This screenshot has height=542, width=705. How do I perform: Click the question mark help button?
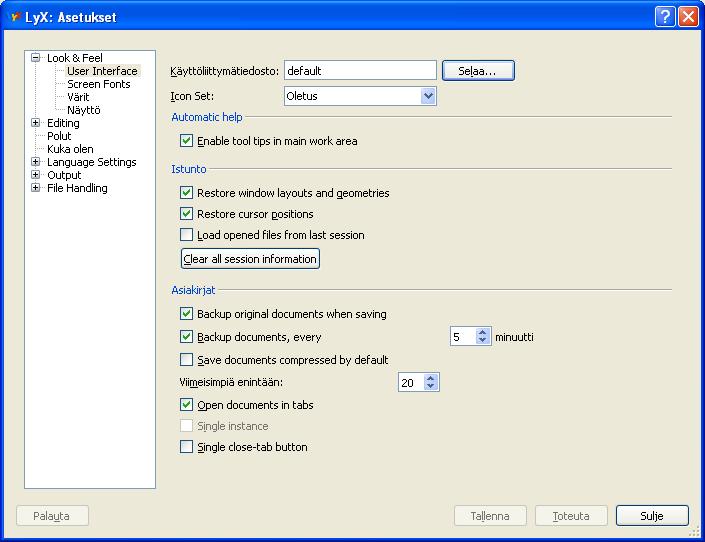coord(665,17)
